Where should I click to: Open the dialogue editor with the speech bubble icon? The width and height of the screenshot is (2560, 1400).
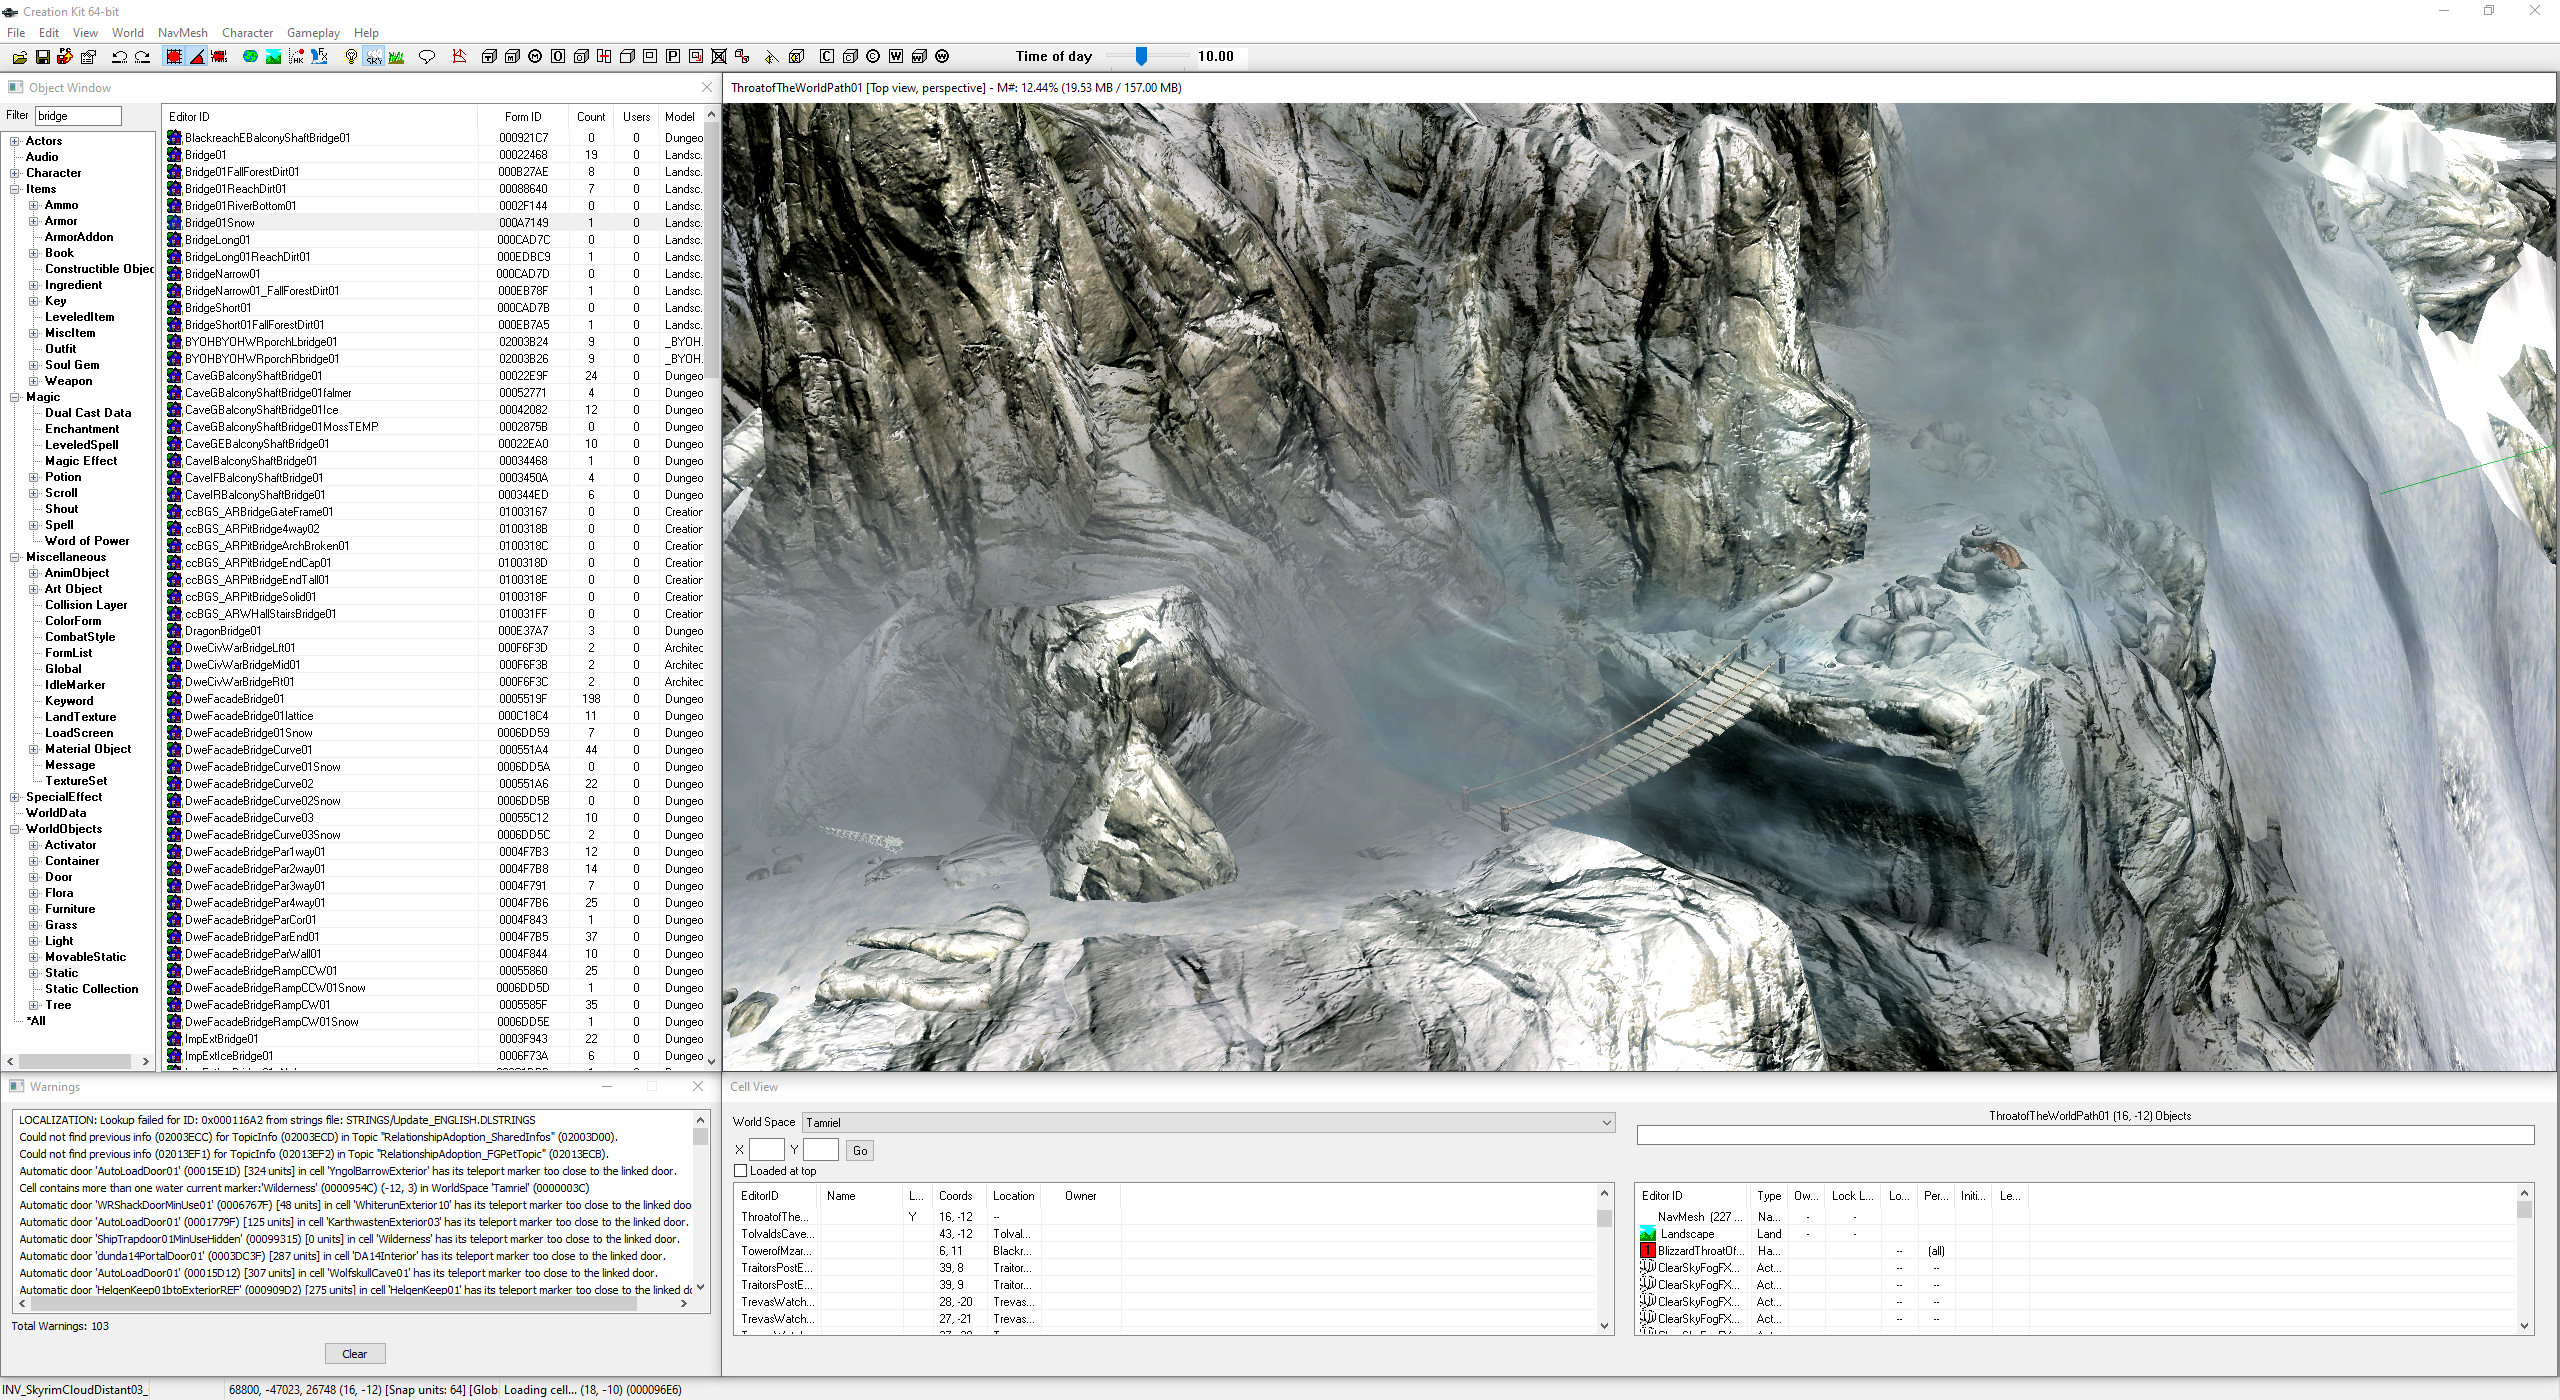pyautogui.click(x=427, y=57)
